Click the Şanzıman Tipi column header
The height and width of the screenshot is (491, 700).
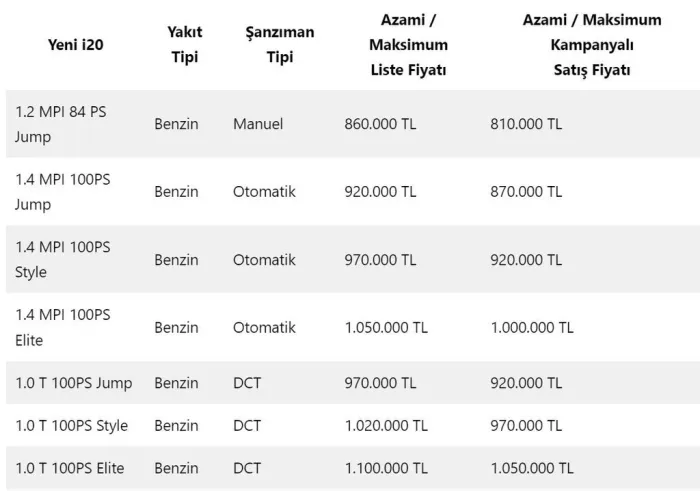click(279, 44)
